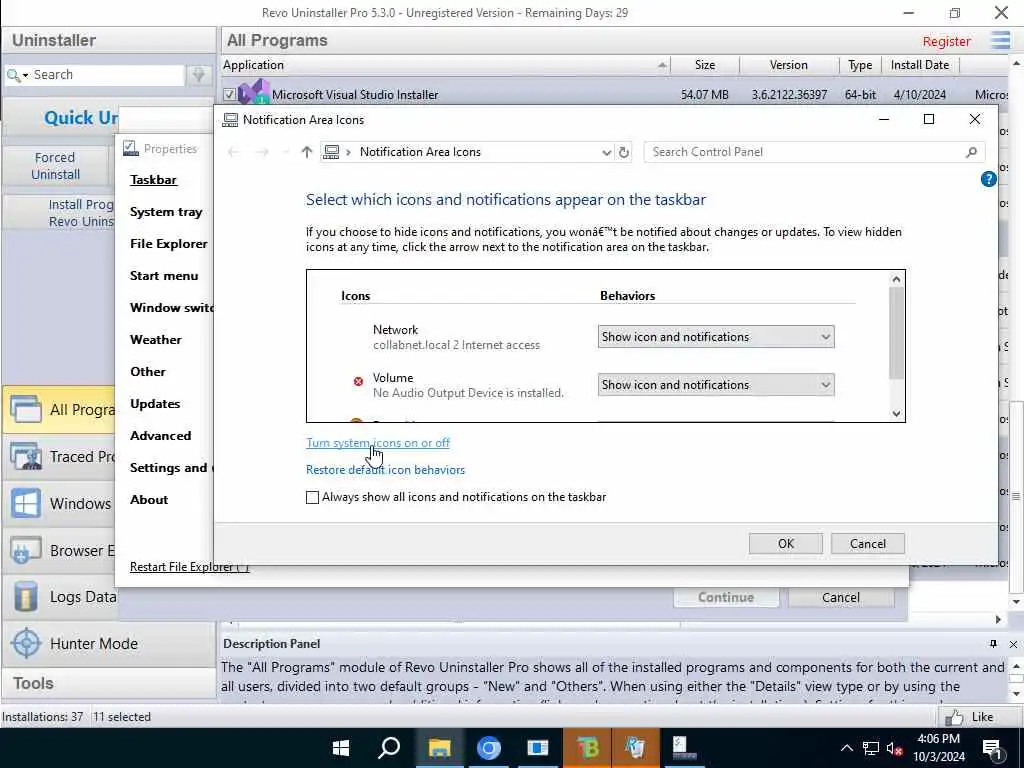Click the Search Control Panel field
Screen dimensions: 1024x768
(x=814, y=152)
